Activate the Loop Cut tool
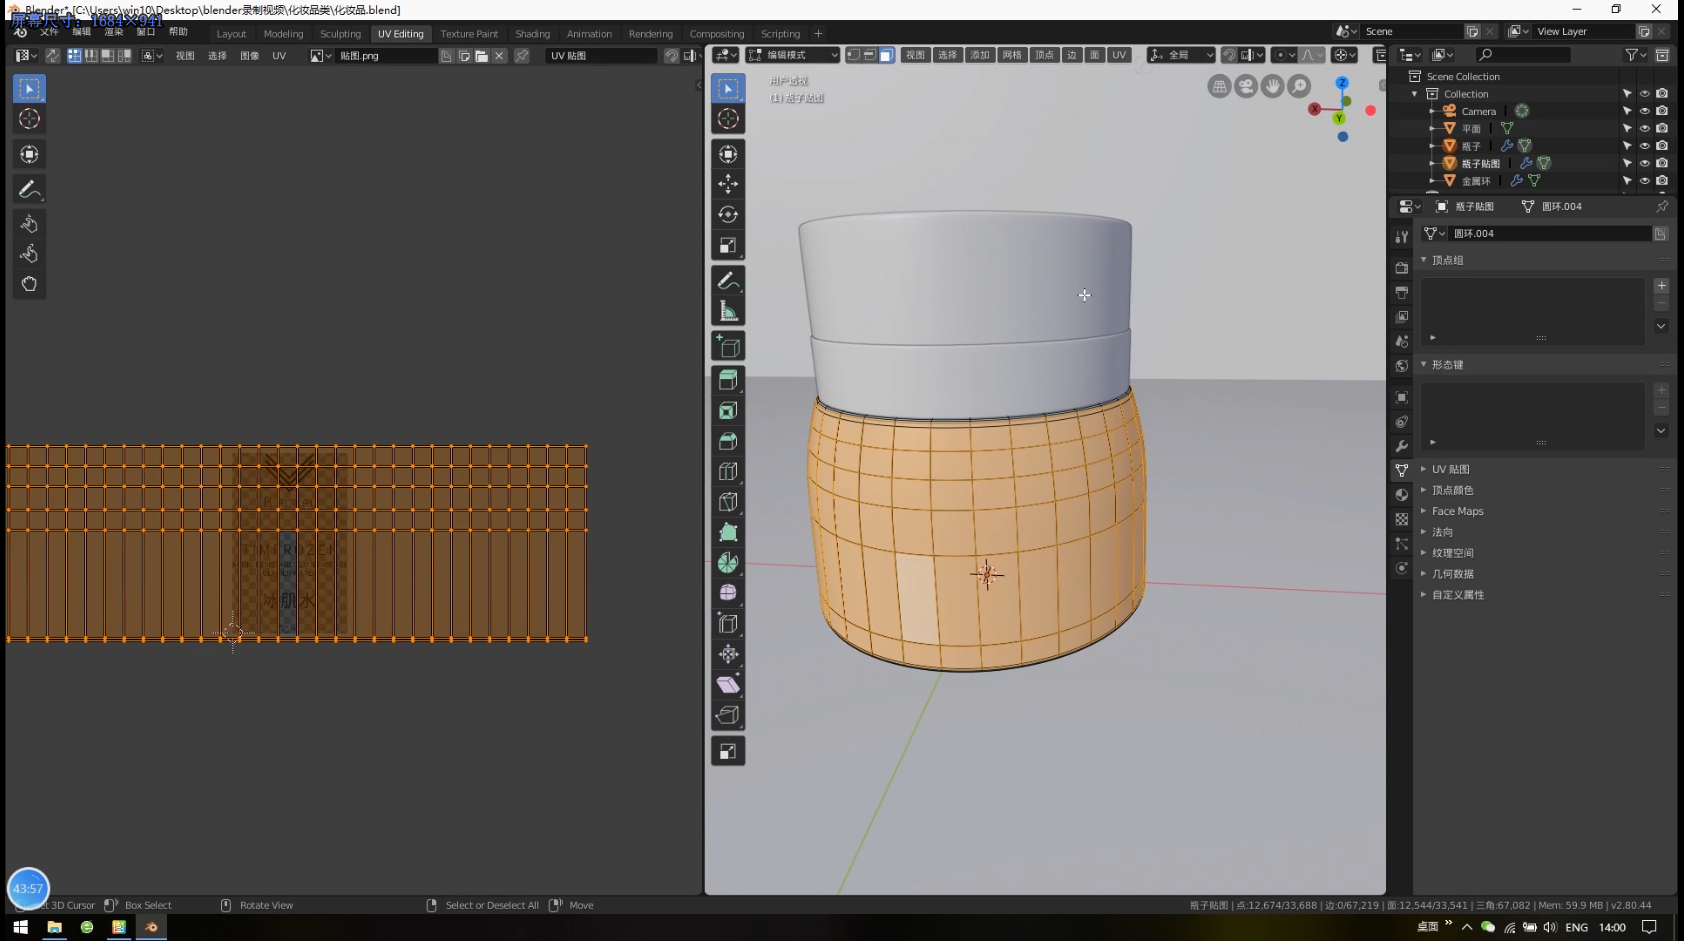The width and height of the screenshot is (1684, 941). tap(728, 469)
